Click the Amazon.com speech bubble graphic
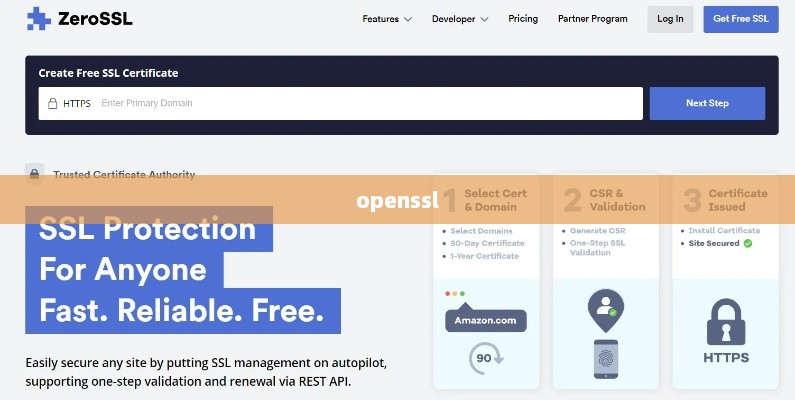795x400 pixels. coord(486,319)
